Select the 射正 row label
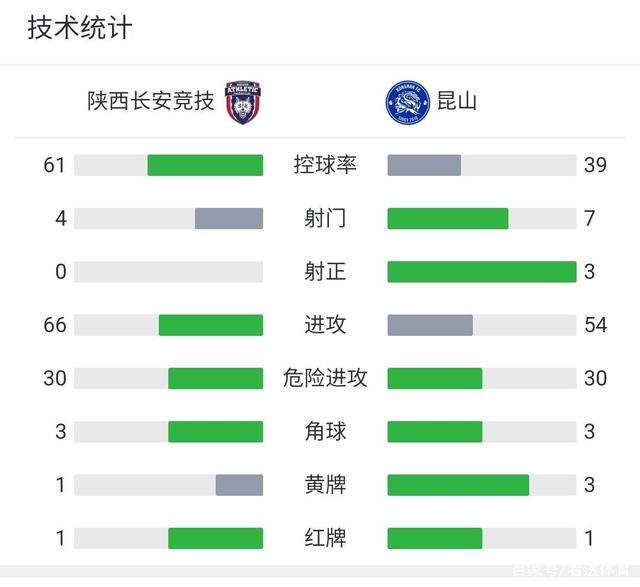This screenshot has width=640, height=587. click(x=325, y=272)
